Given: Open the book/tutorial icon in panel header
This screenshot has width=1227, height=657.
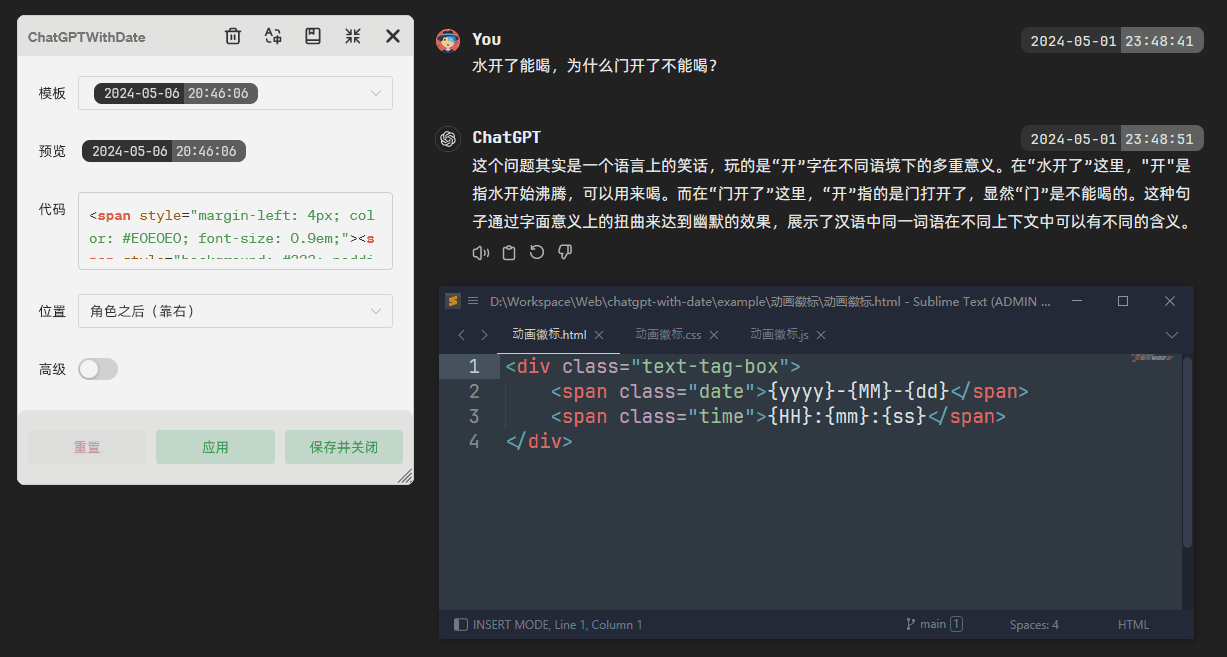Looking at the screenshot, I should 313,36.
